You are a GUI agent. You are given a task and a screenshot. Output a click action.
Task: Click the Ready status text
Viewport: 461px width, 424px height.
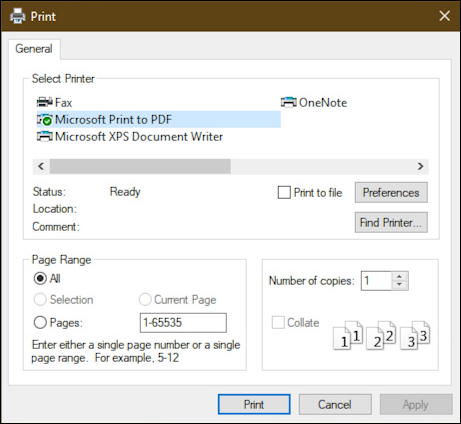pos(125,192)
